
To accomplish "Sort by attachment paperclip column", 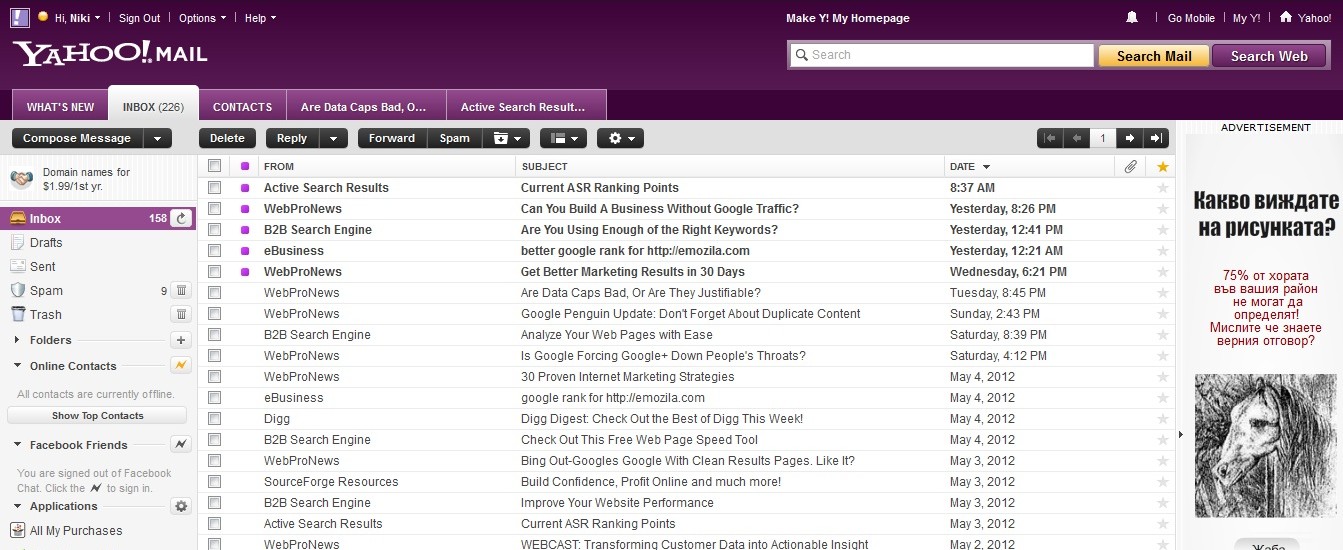I will point(1130,167).
